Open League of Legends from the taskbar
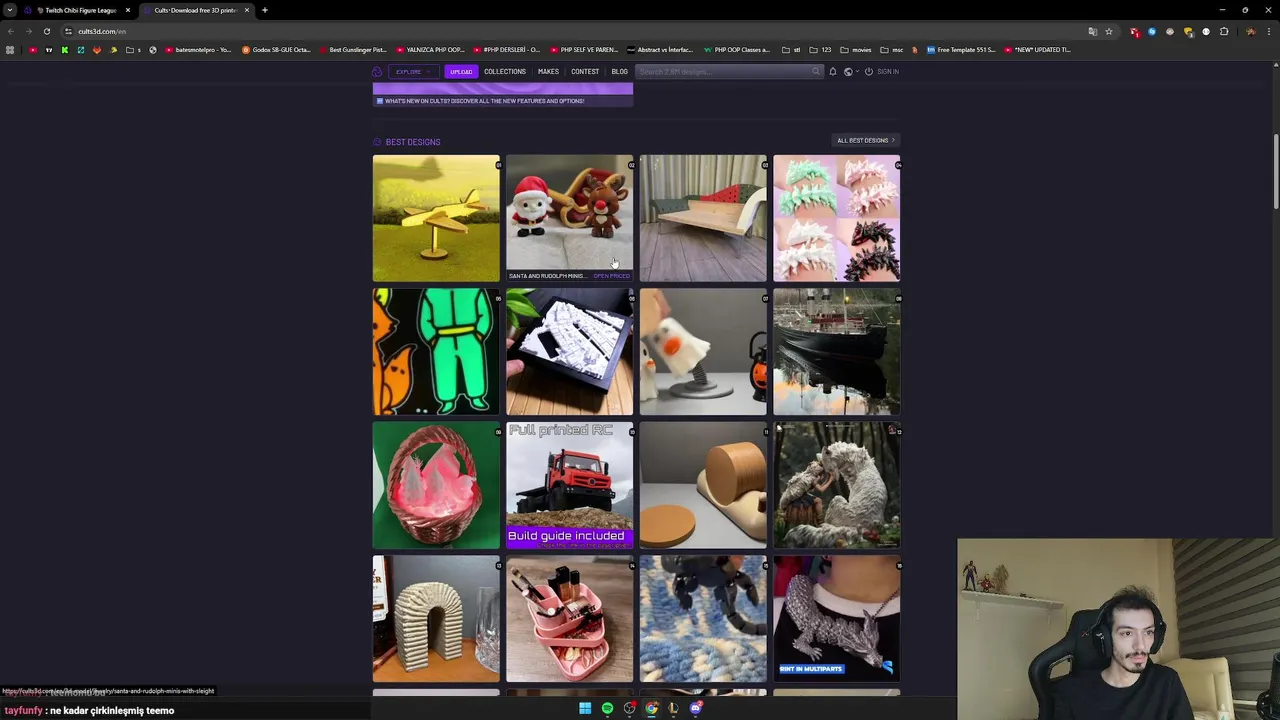 tap(673, 708)
